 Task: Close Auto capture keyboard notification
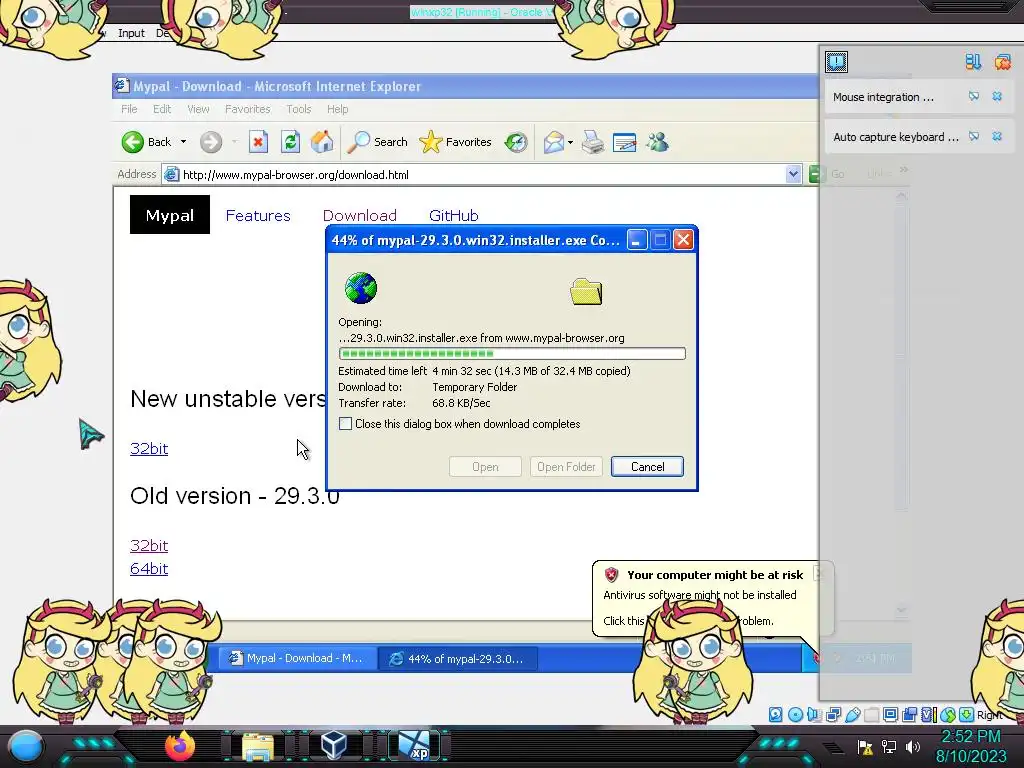[997, 136]
